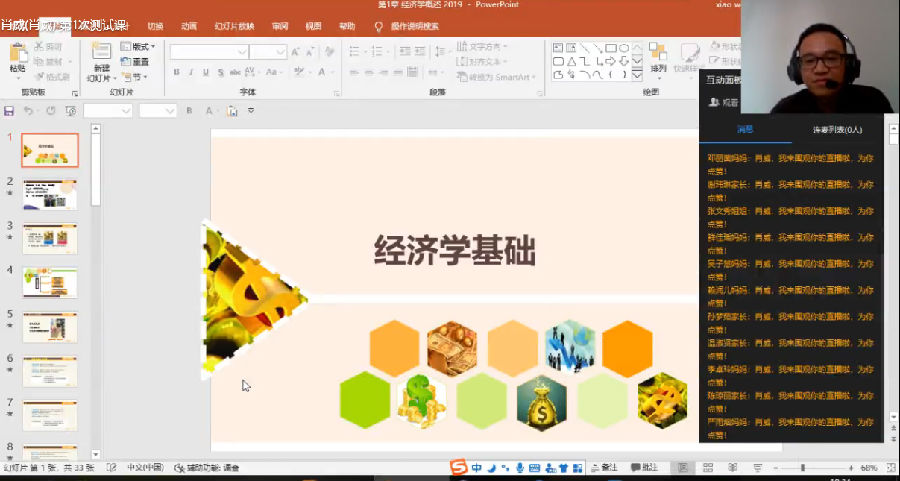
Task: Toggle Comments (批注) pane in status bar
Action: [644, 468]
